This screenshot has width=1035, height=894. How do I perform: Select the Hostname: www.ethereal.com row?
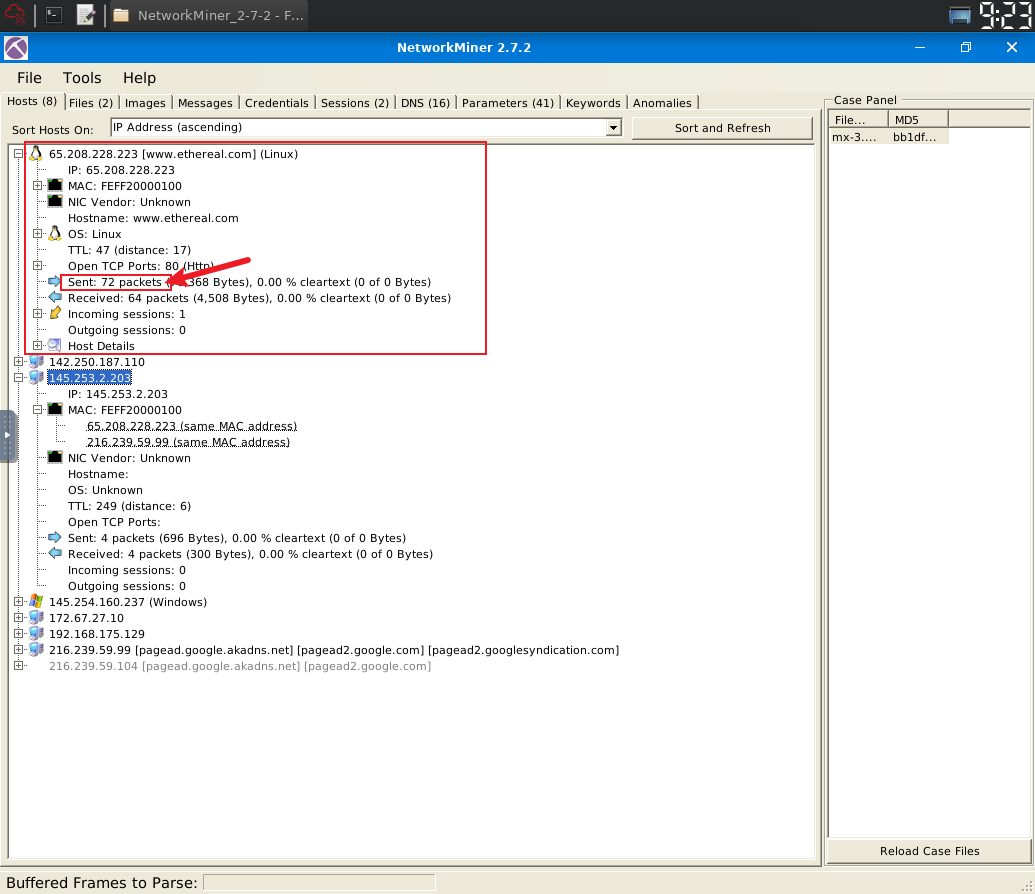click(153, 218)
